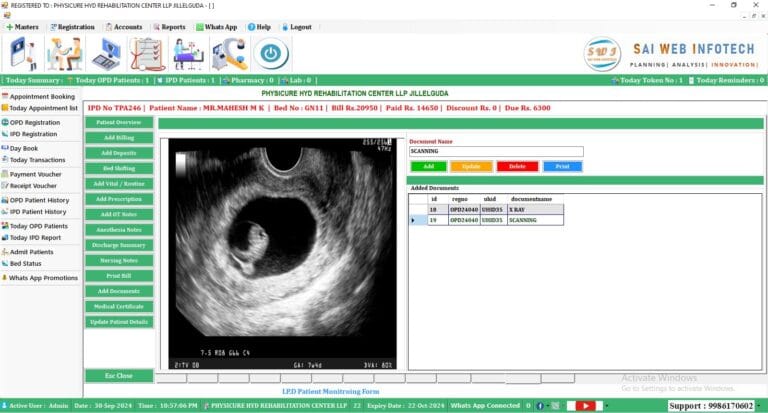Click the Today Appointment list sidebar icon
768x413 pixels.
click(x=5, y=108)
